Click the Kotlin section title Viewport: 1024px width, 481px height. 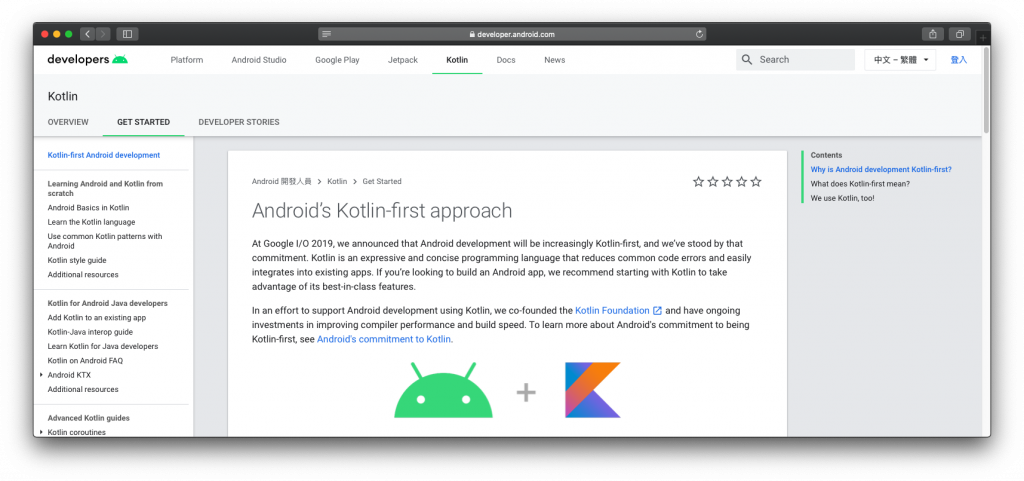63,97
